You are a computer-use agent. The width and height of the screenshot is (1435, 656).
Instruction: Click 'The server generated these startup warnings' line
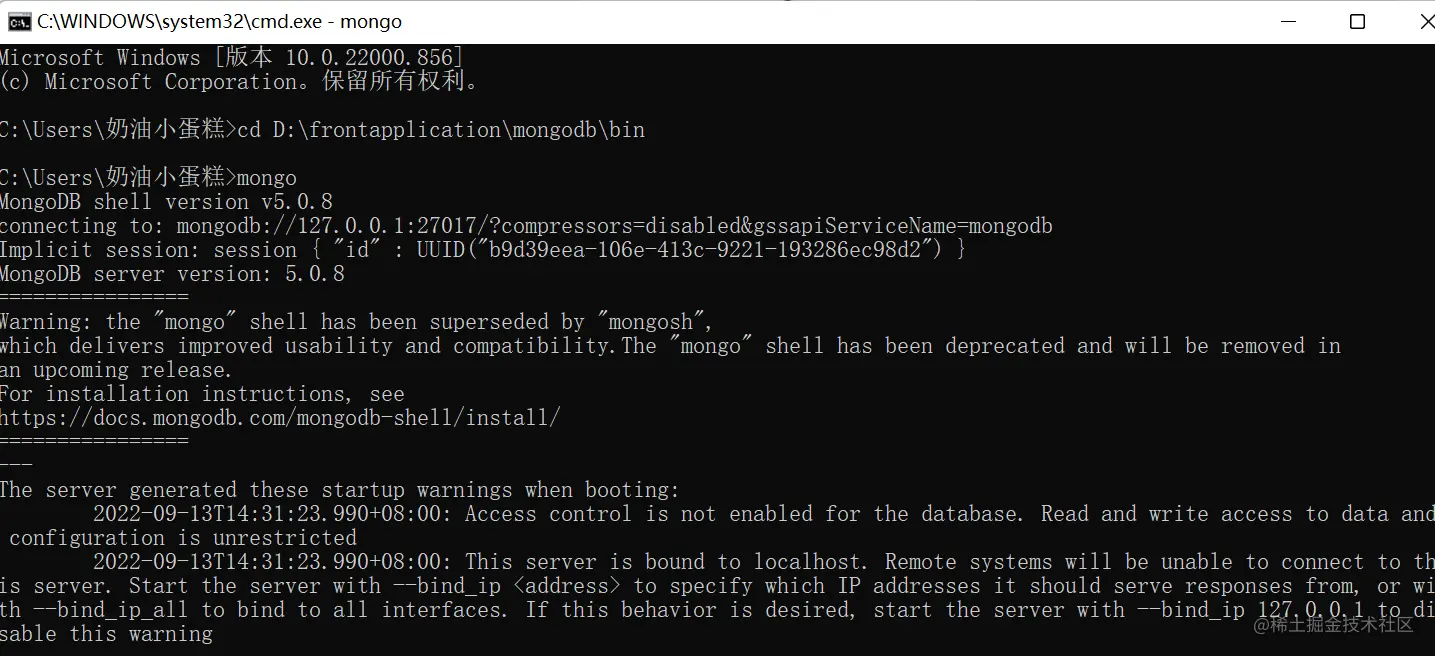(x=340, y=490)
